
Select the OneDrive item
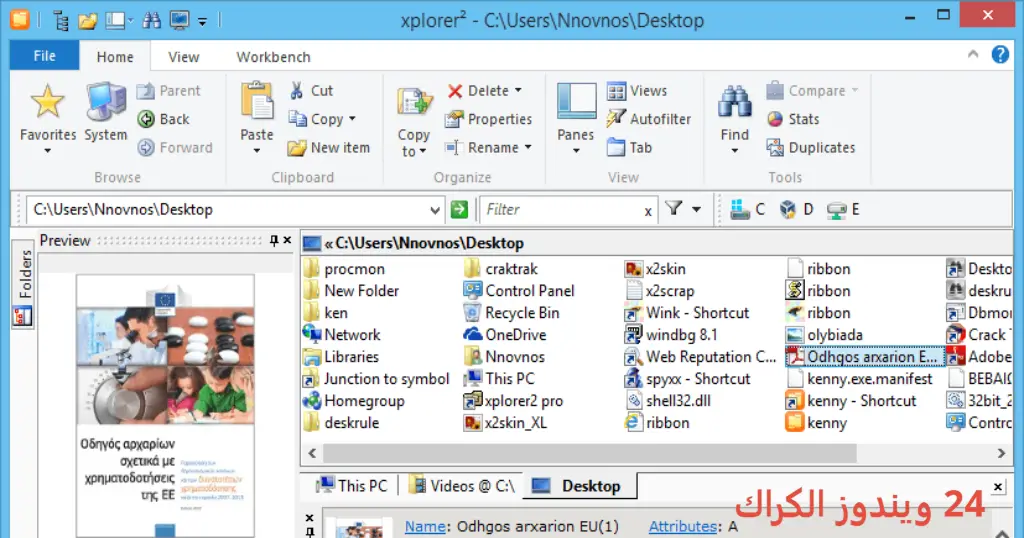(x=505, y=335)
